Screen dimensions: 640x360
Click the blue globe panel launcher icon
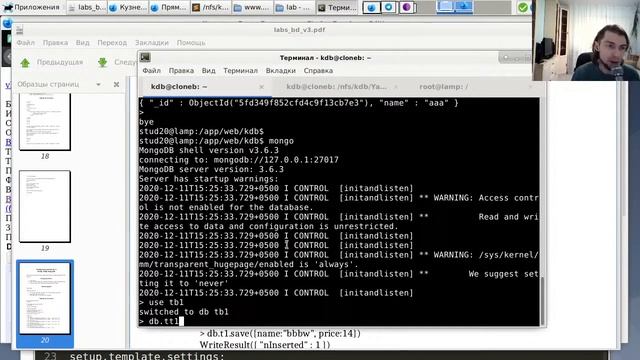point(371,7)
